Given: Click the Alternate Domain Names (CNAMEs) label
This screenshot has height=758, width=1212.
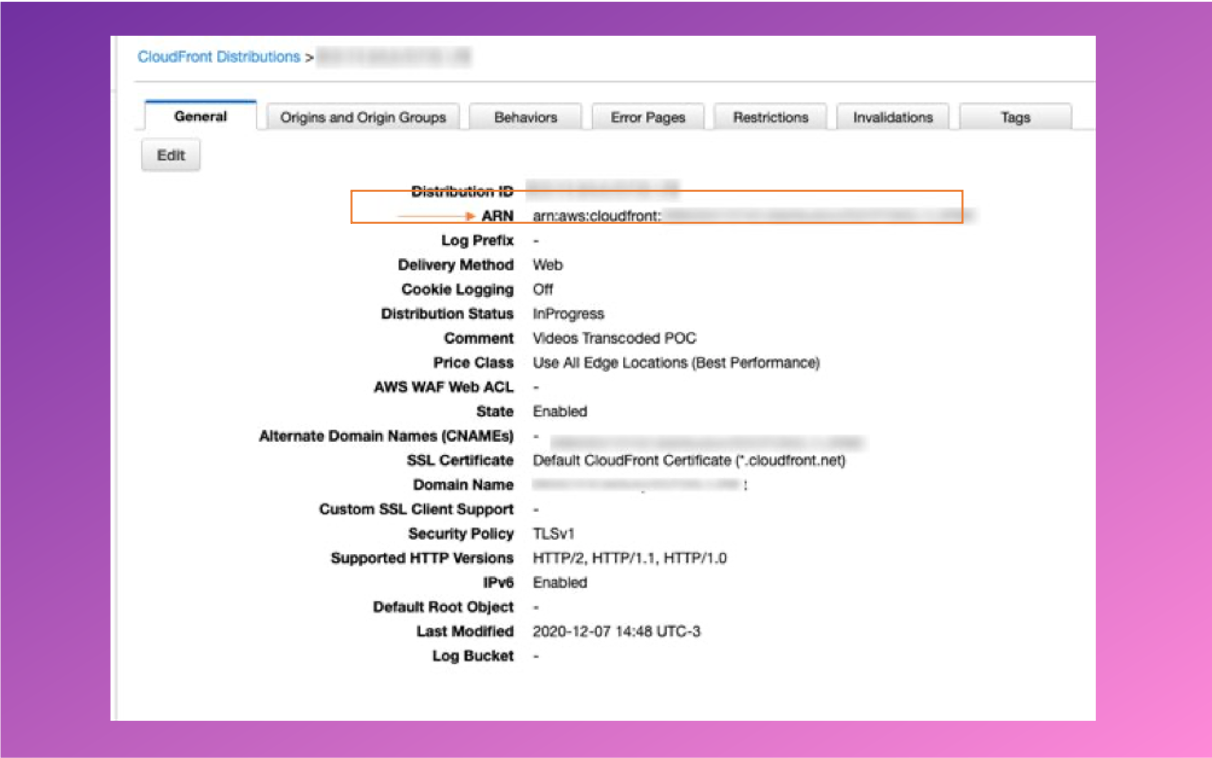Looking at the screenshot, I should (x=386, y=436).
